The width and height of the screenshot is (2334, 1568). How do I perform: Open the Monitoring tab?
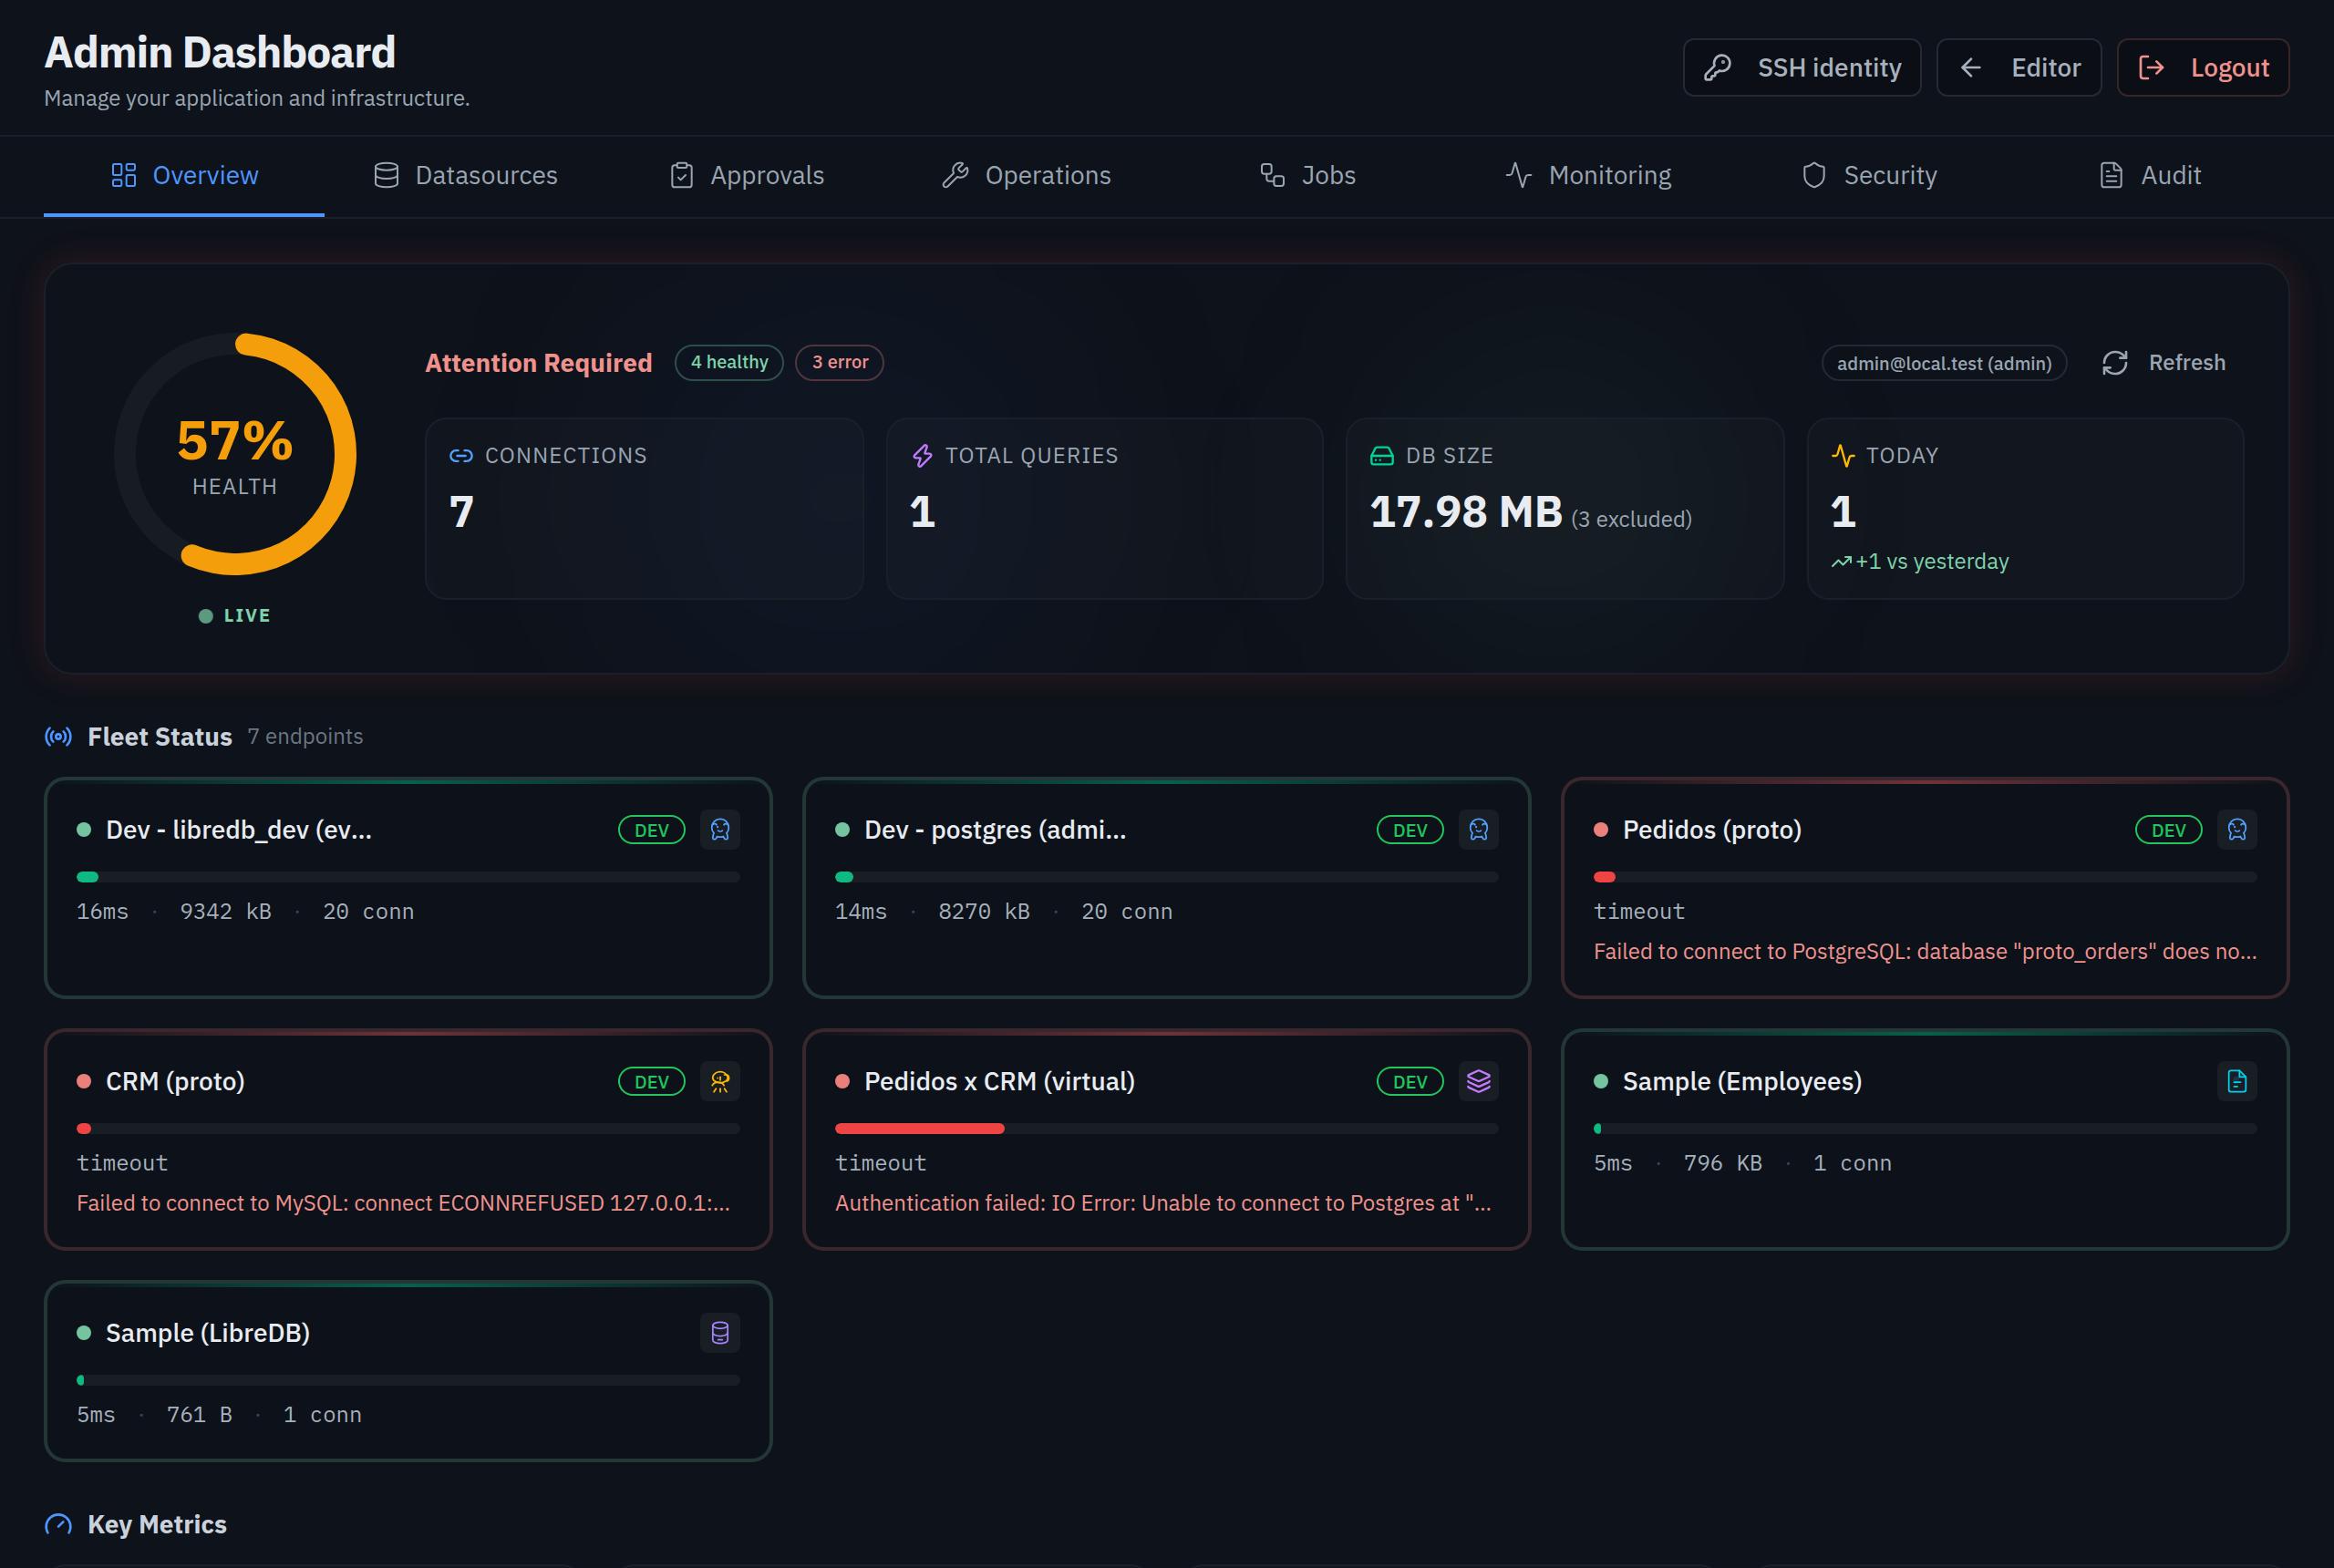point(1588,176)
